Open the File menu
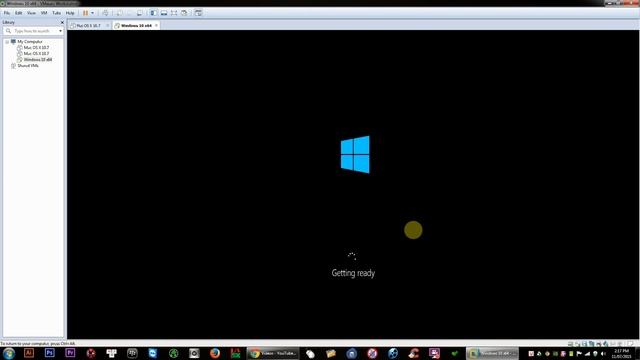 (7, 13)
